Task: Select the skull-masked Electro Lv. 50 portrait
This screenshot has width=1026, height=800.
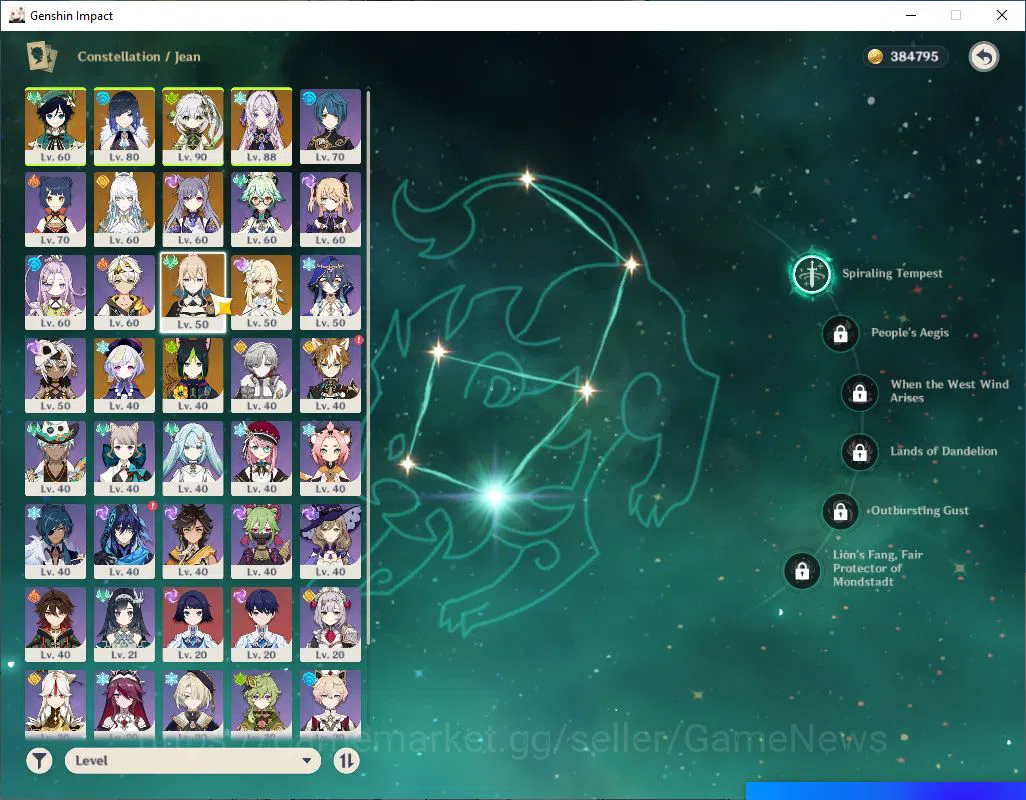Action: tap(56, 375)
